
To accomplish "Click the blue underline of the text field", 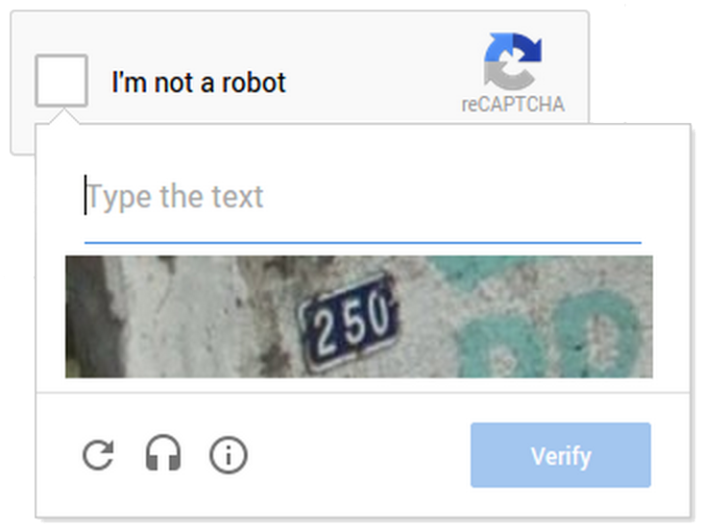I will [363, 243].
